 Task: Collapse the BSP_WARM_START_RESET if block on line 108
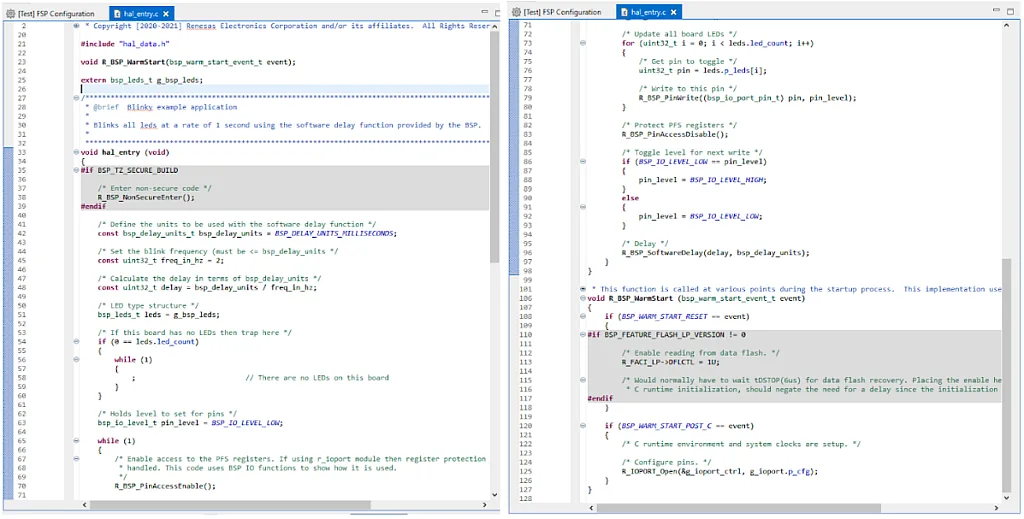(583, 317)
